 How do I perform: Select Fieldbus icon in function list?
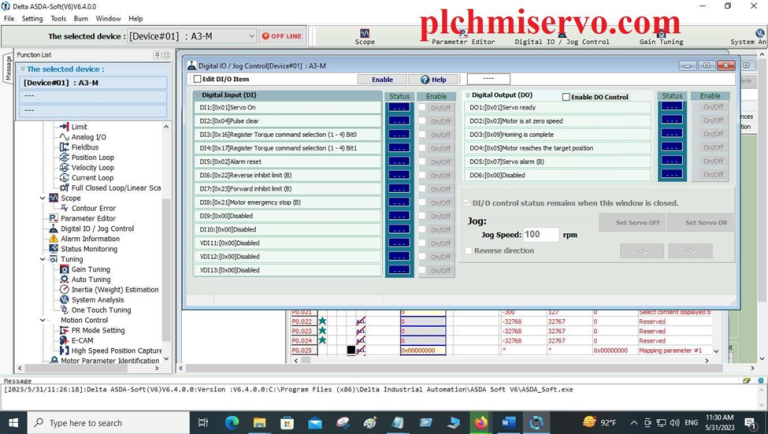[64, 147]
